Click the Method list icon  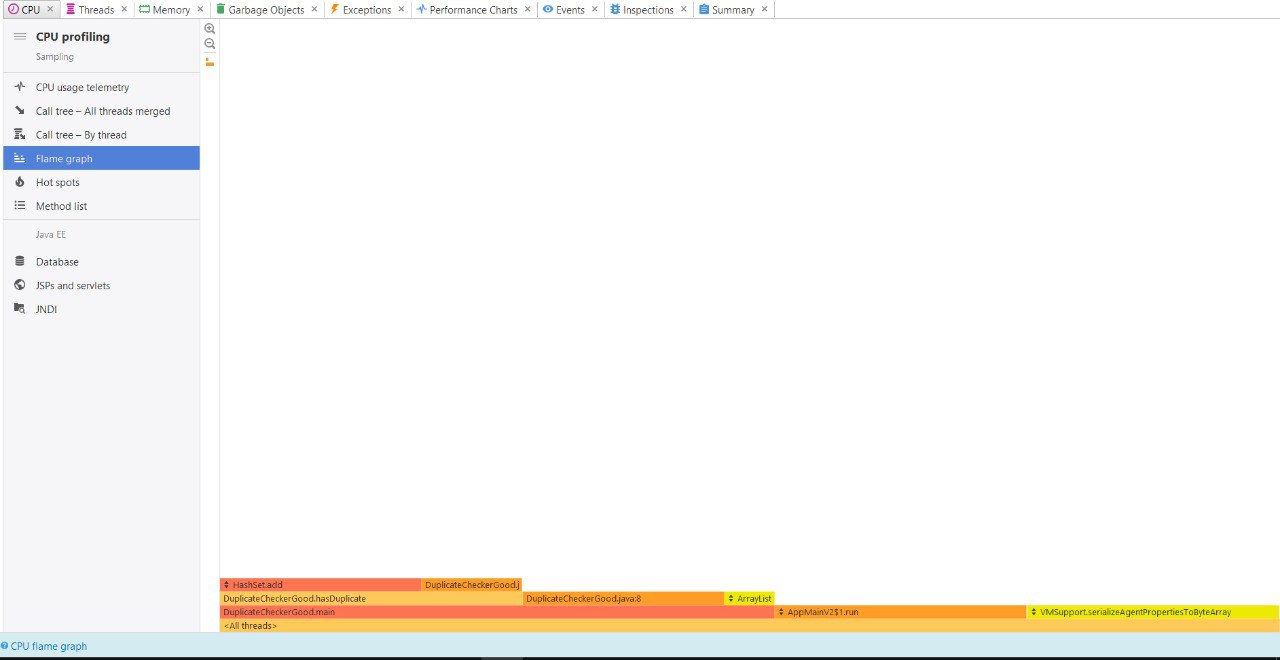coord(19,206)
